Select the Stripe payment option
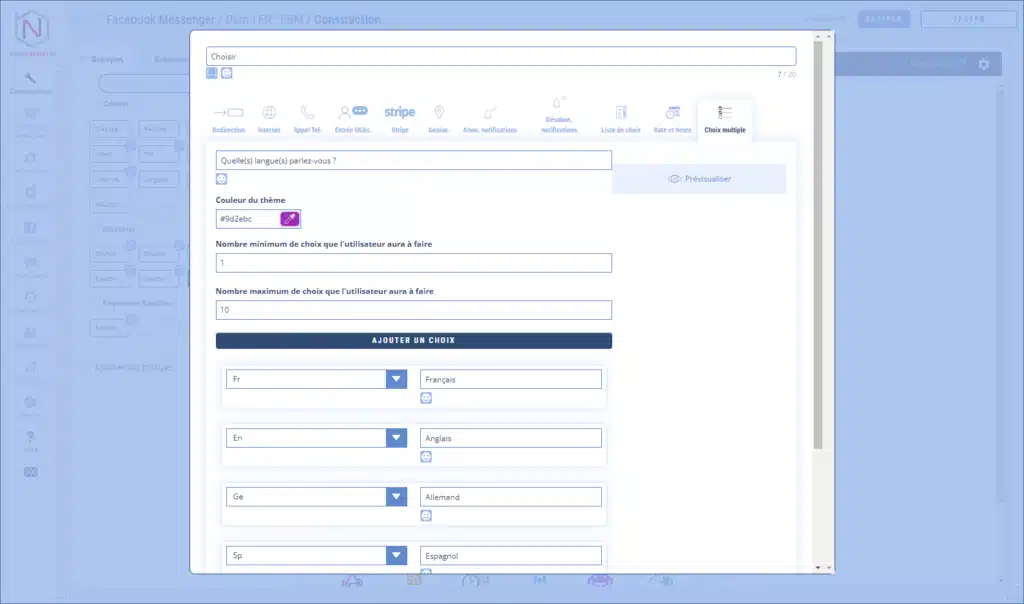Screen dimensions: 1024x604 point(399,118)
